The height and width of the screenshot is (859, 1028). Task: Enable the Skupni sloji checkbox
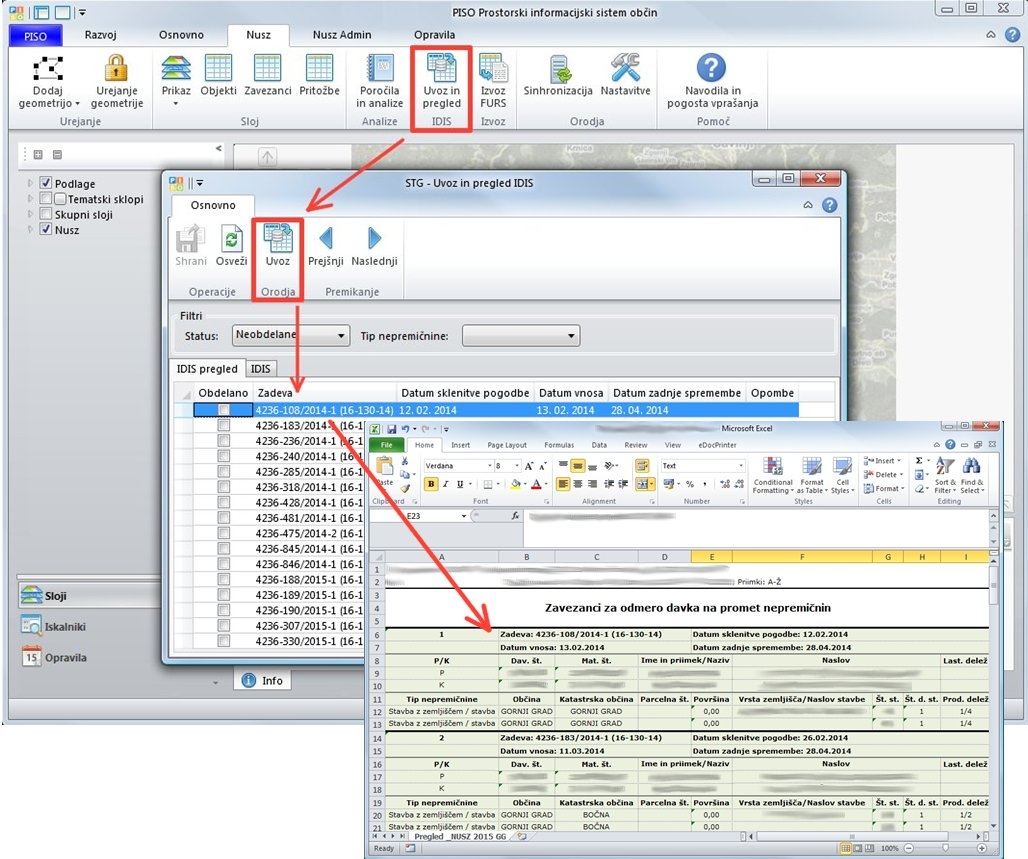tap(46, 214)
